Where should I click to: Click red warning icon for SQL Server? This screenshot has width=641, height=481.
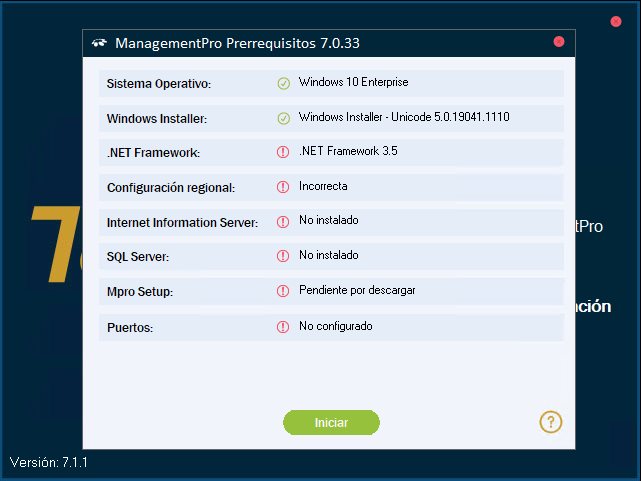pos(282,256)
